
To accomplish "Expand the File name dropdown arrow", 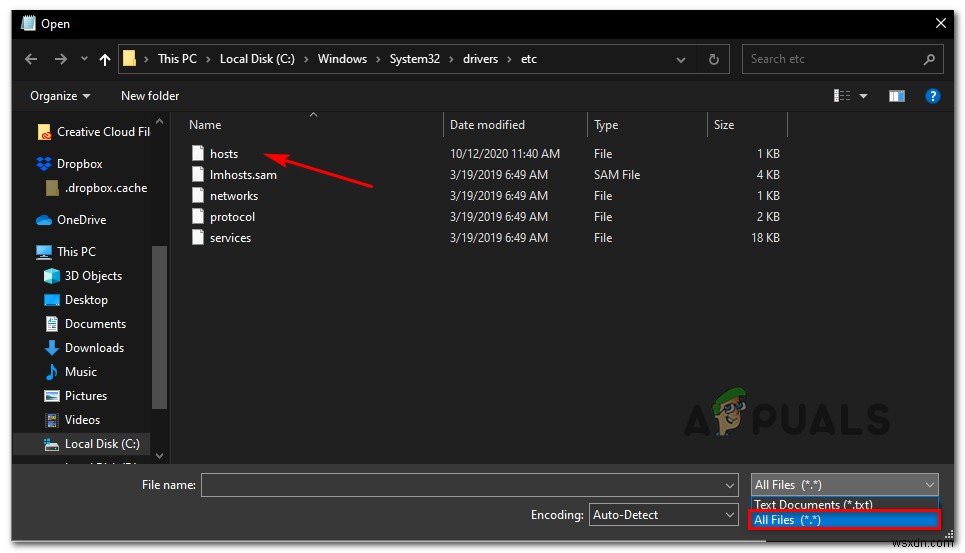I will 730,485.
